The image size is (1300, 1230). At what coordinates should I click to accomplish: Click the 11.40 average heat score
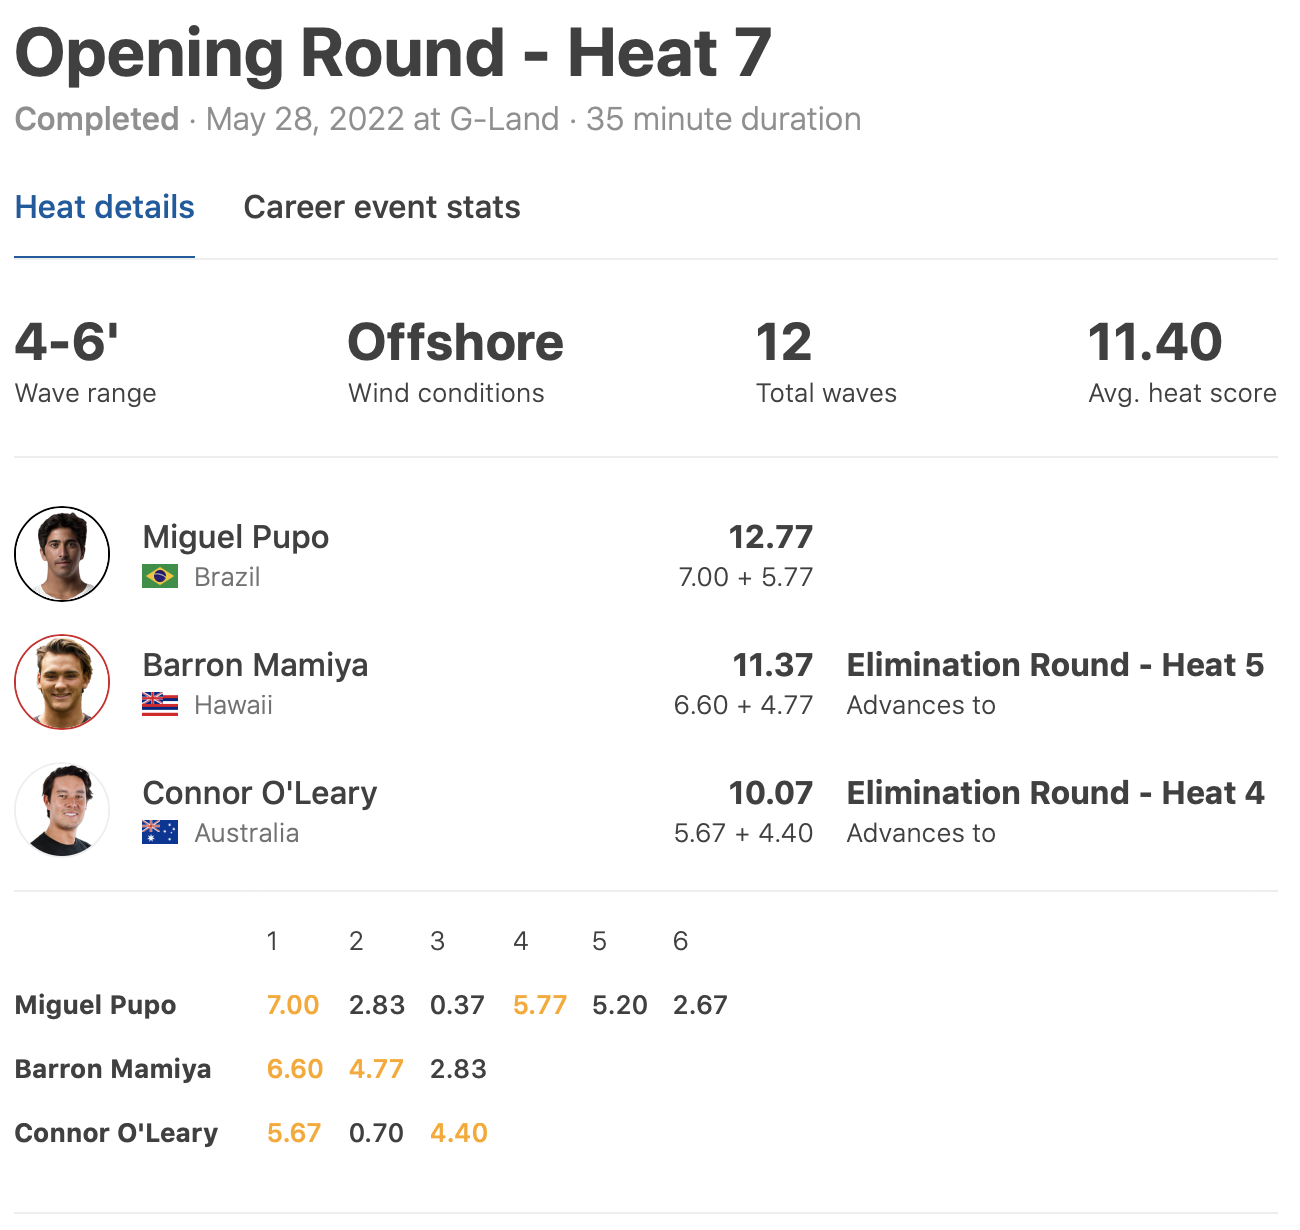pyautogui.click(x=1155, y=343)
